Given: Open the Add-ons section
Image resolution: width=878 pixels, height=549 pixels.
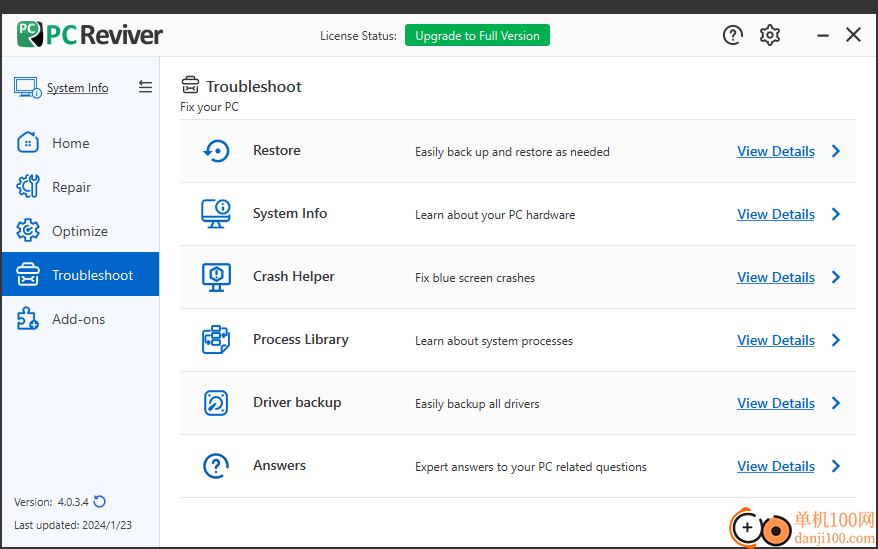Looking at the screenshot, I should (81, 318).
